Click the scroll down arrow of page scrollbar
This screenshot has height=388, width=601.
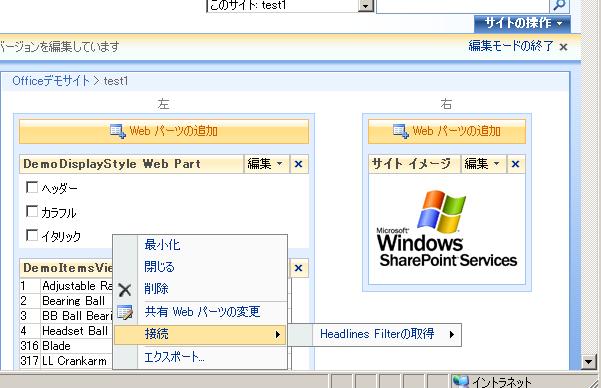click(x=589, y=362)
